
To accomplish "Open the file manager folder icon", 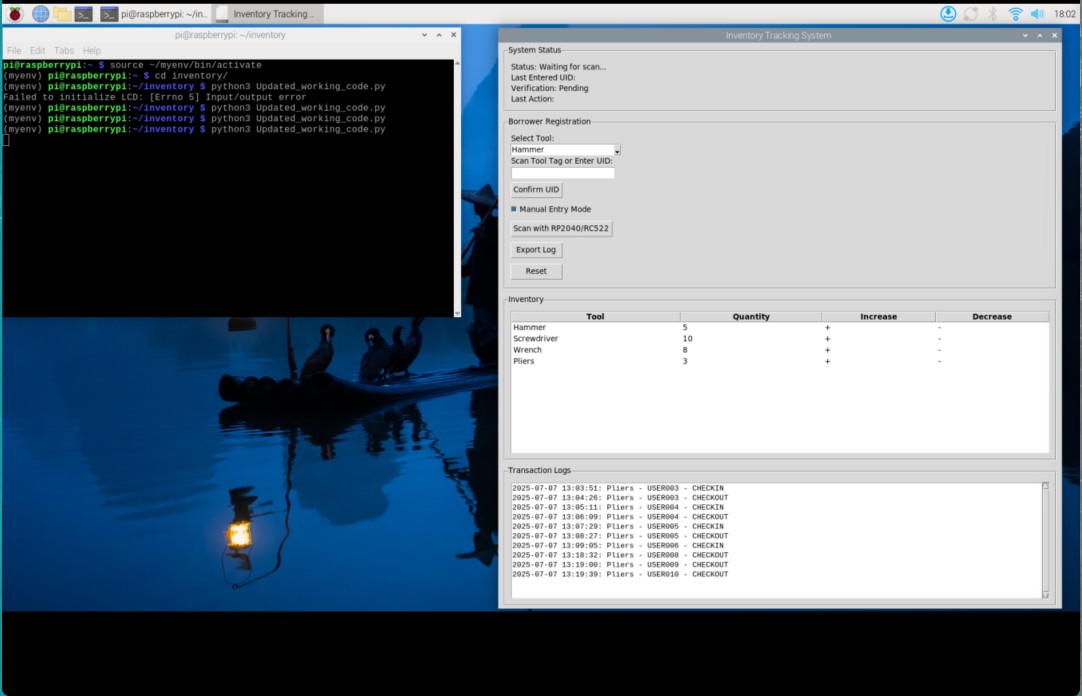I will click(x=62, y=14).
